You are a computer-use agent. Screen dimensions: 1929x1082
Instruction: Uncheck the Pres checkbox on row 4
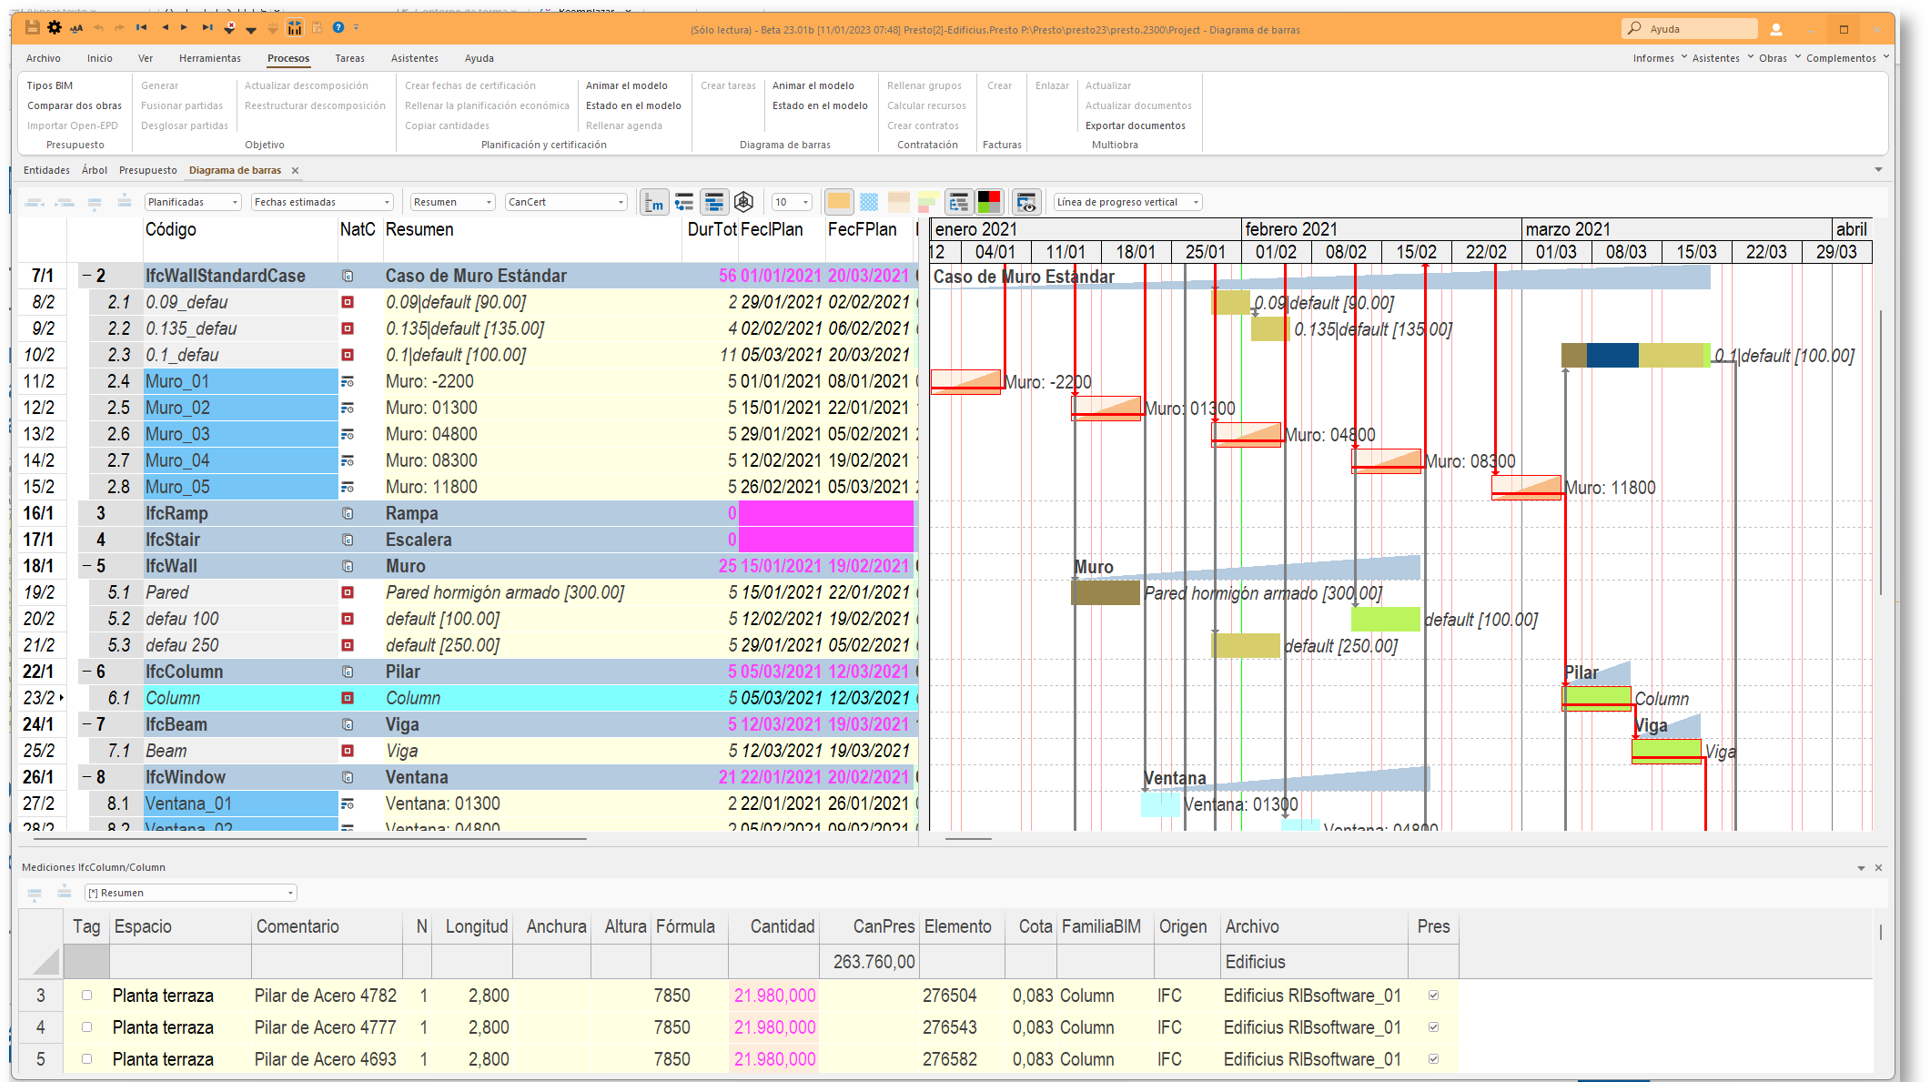pos(1434,1027)
